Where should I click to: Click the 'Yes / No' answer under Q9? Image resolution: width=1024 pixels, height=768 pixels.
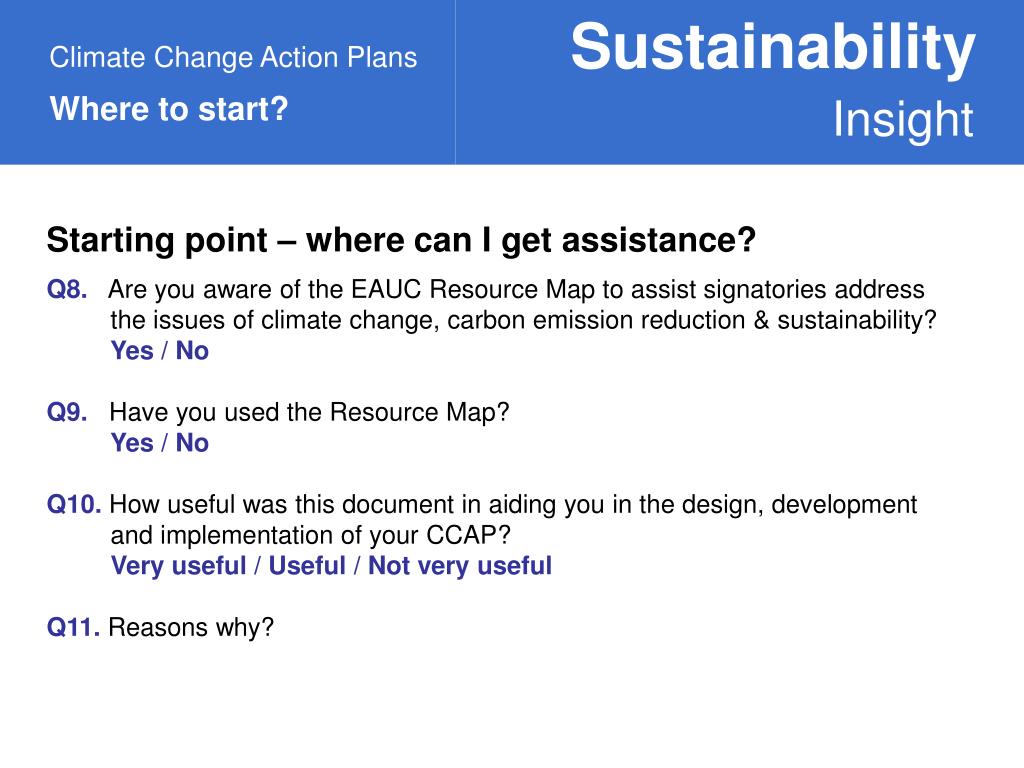(160, 443)
